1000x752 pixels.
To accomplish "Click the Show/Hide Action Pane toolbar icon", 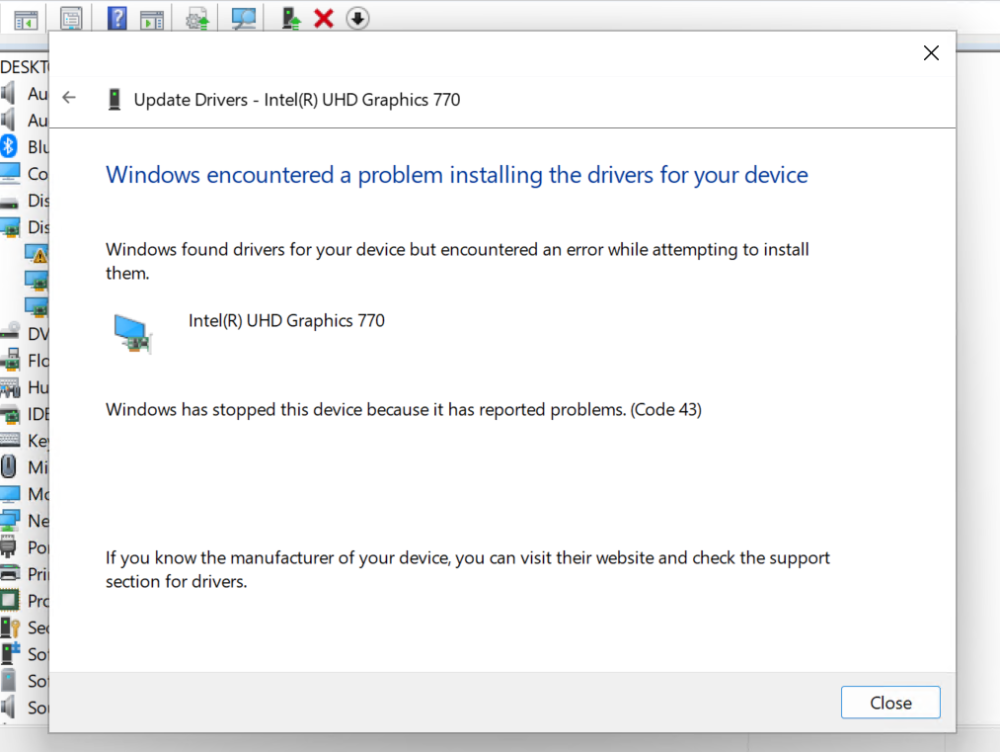I will tap(152, 20).
